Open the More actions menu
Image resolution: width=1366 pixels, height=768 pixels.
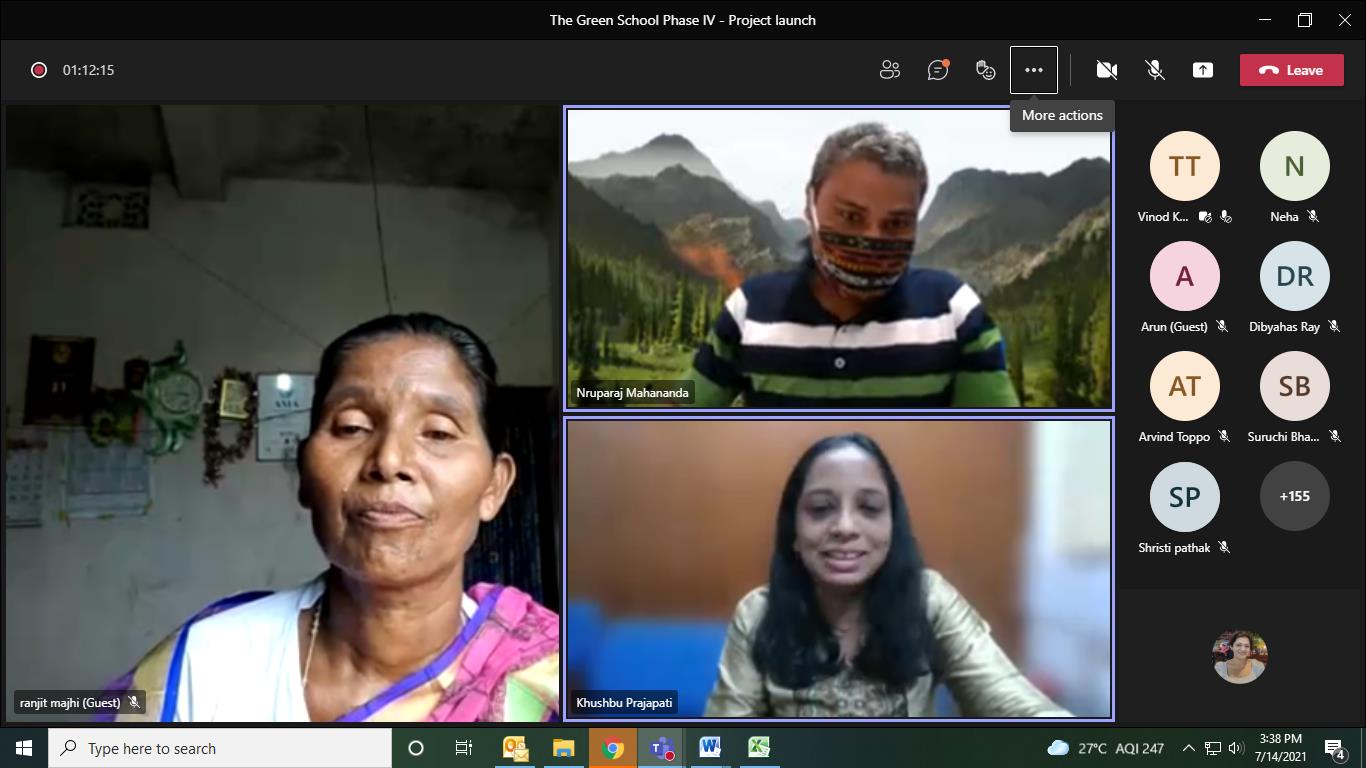click(1033, 70)
